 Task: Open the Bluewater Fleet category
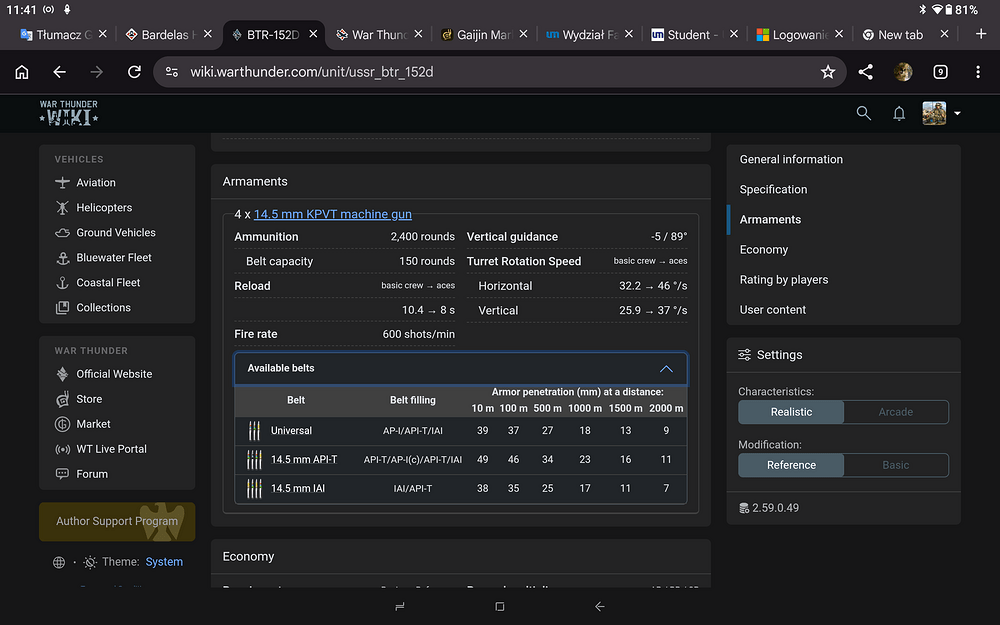pos(103,258)
